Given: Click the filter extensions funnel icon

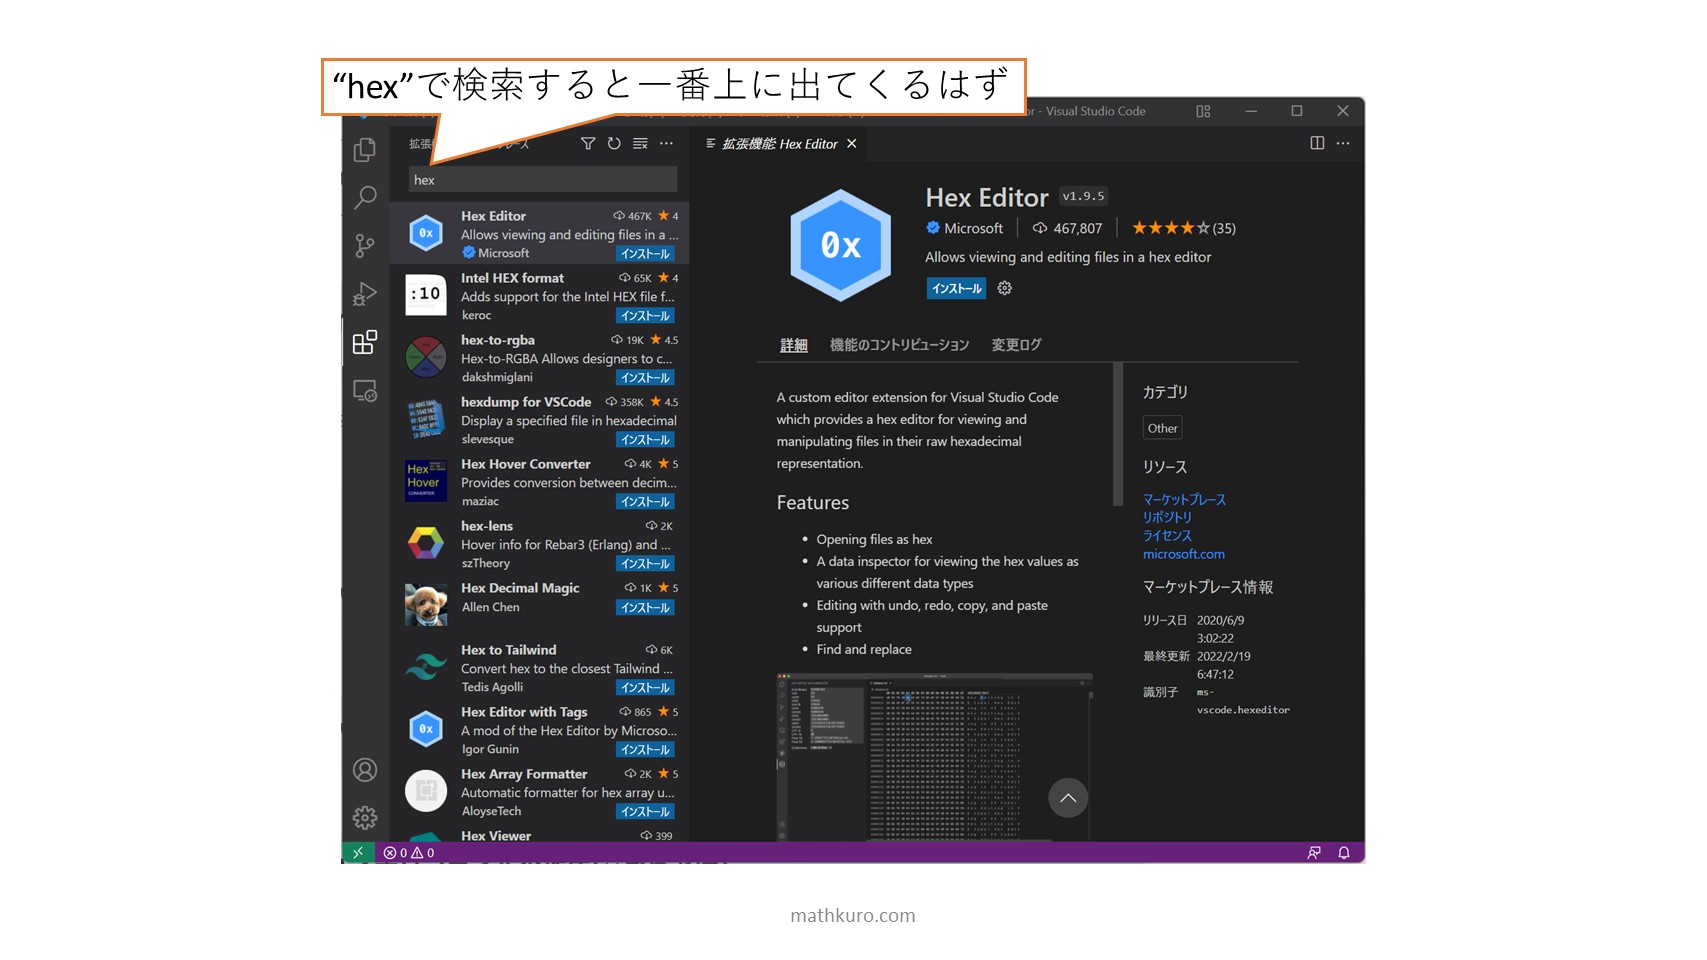Looking at the screenshot, I should [x=588, y=144].
